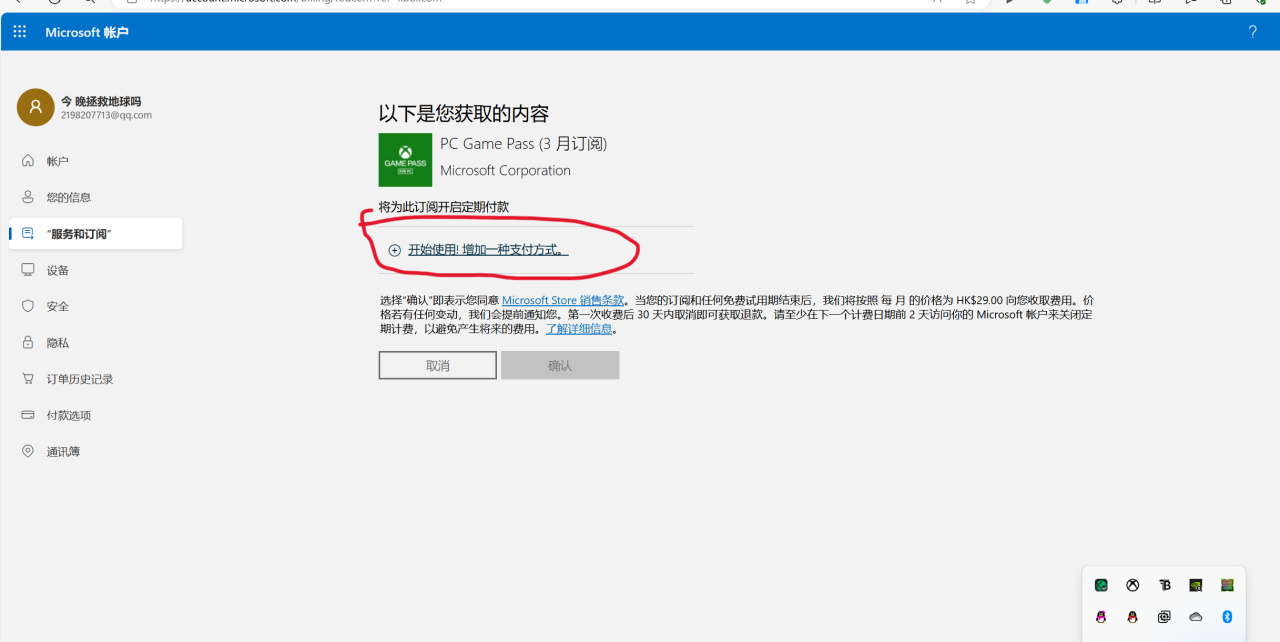
Task: Open the camera capture tray icon
Action: coord(1164,617)
